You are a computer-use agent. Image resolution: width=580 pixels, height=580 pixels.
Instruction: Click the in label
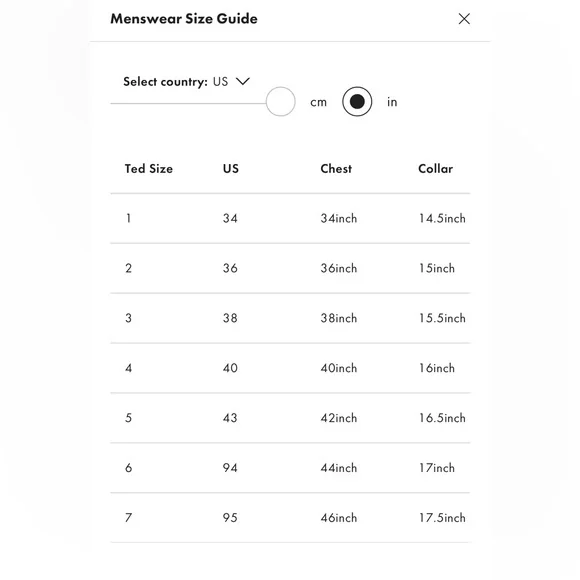(x=392, y=102)
